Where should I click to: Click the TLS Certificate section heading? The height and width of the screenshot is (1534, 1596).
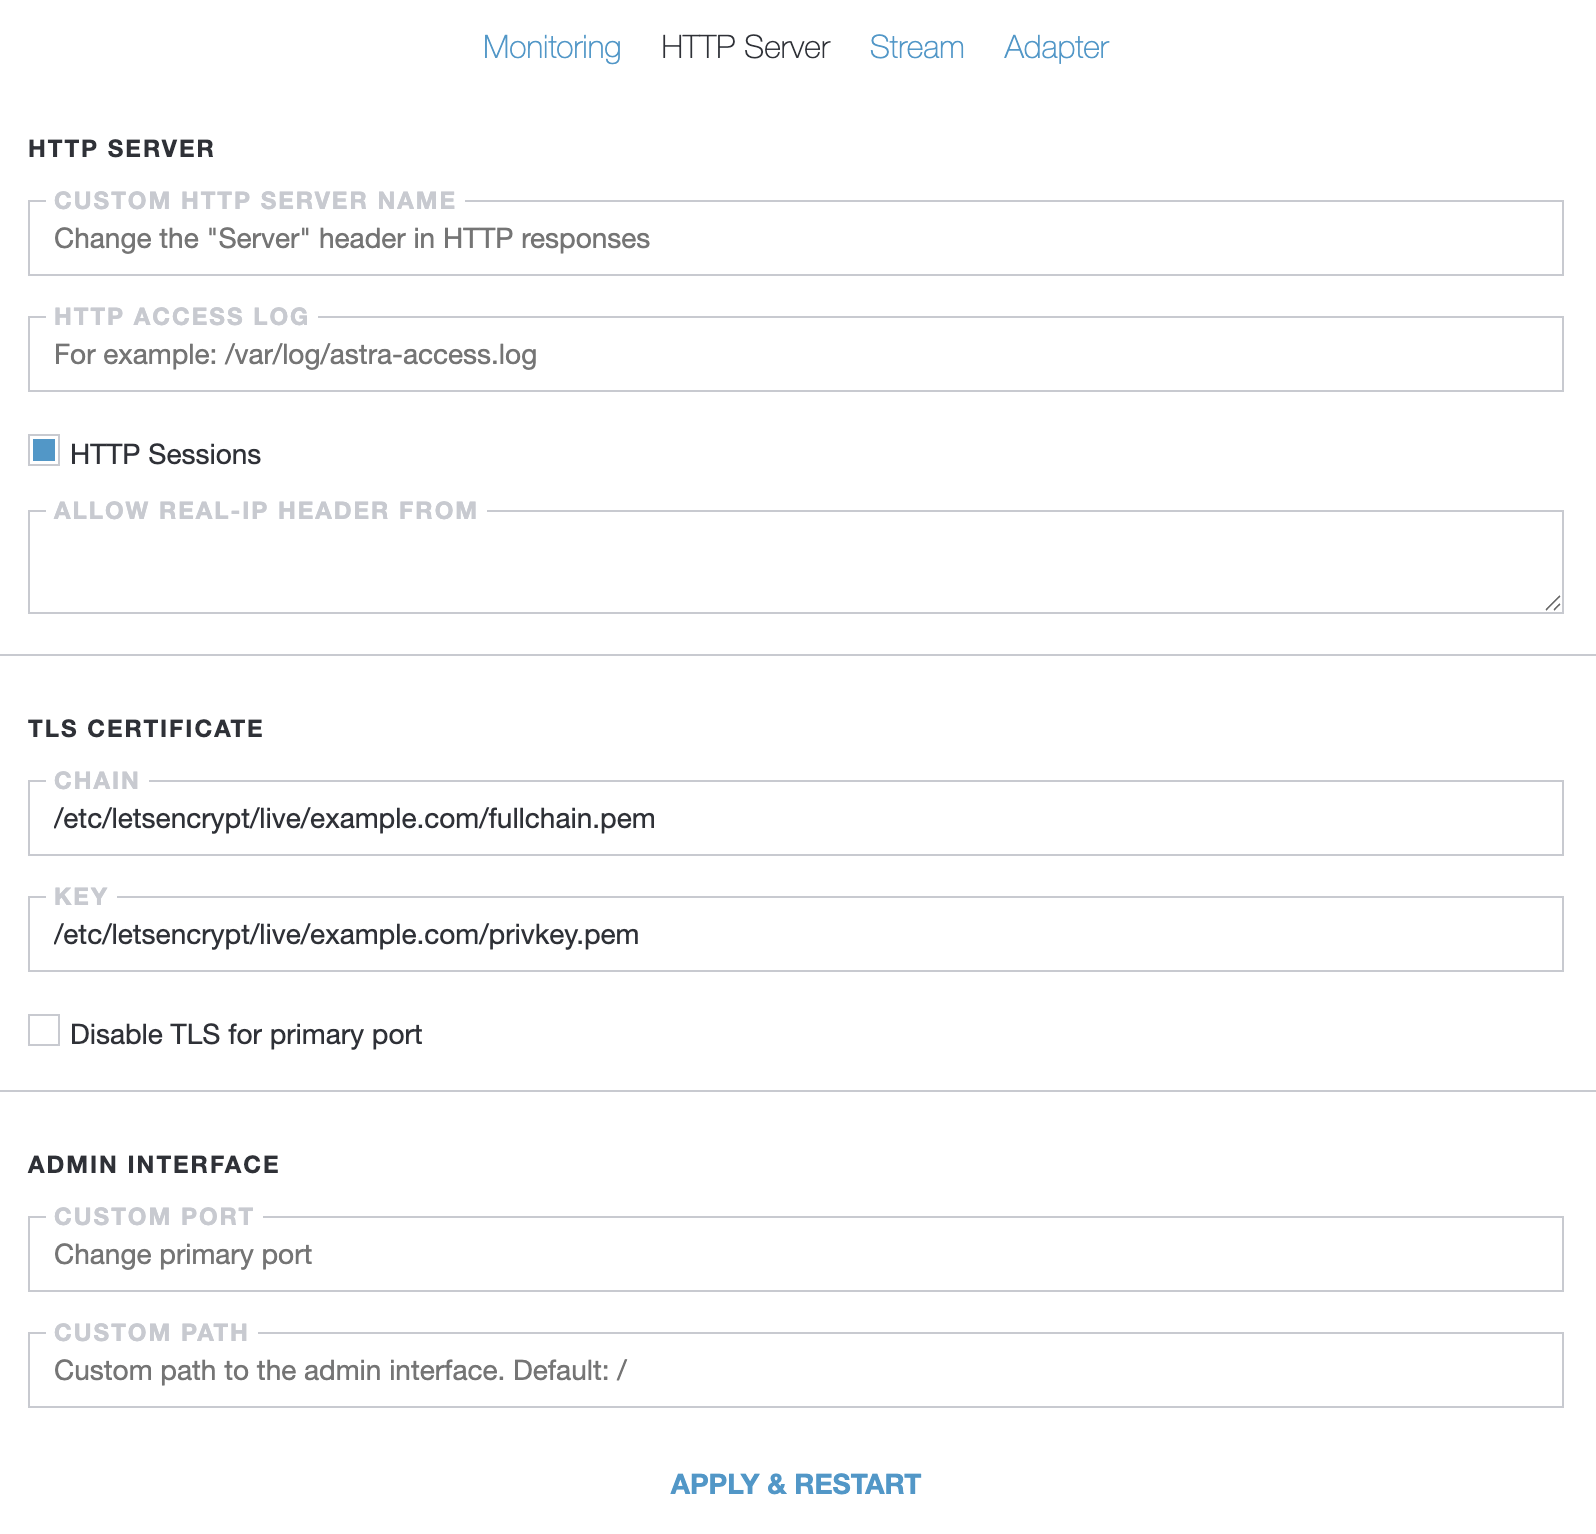tap(146, 729)
